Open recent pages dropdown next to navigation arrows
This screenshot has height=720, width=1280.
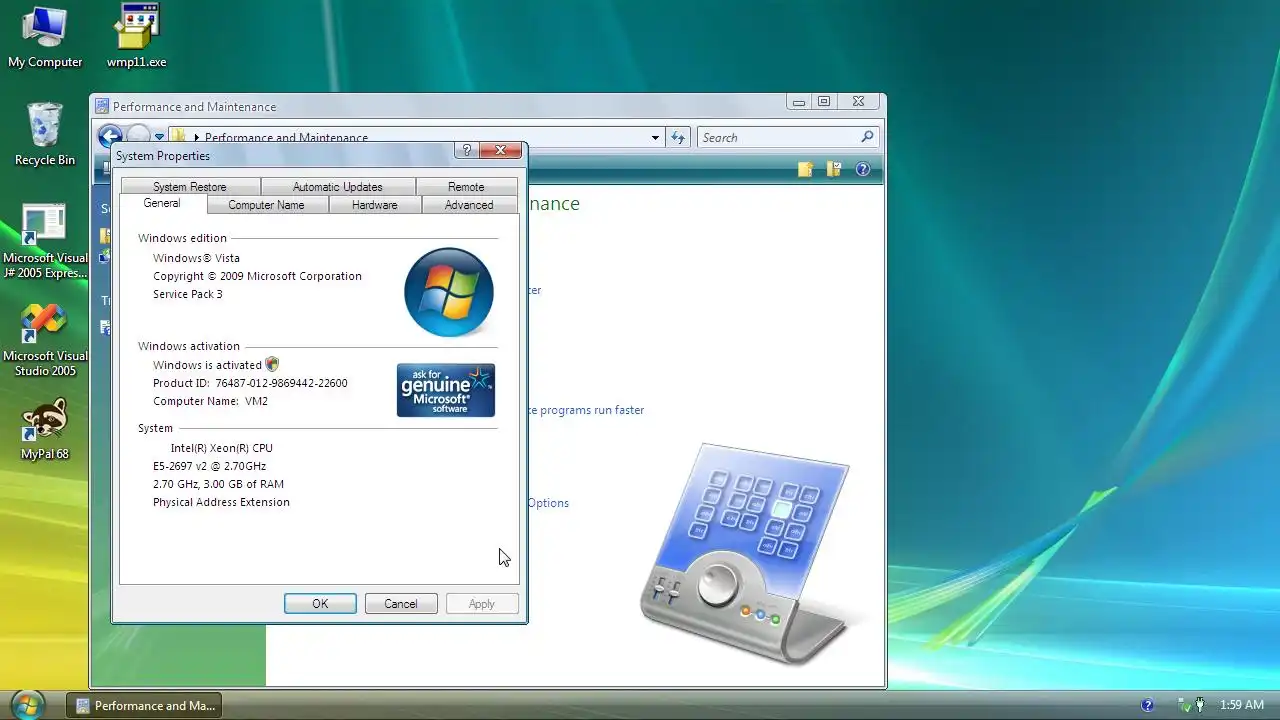tap(159, 138)
